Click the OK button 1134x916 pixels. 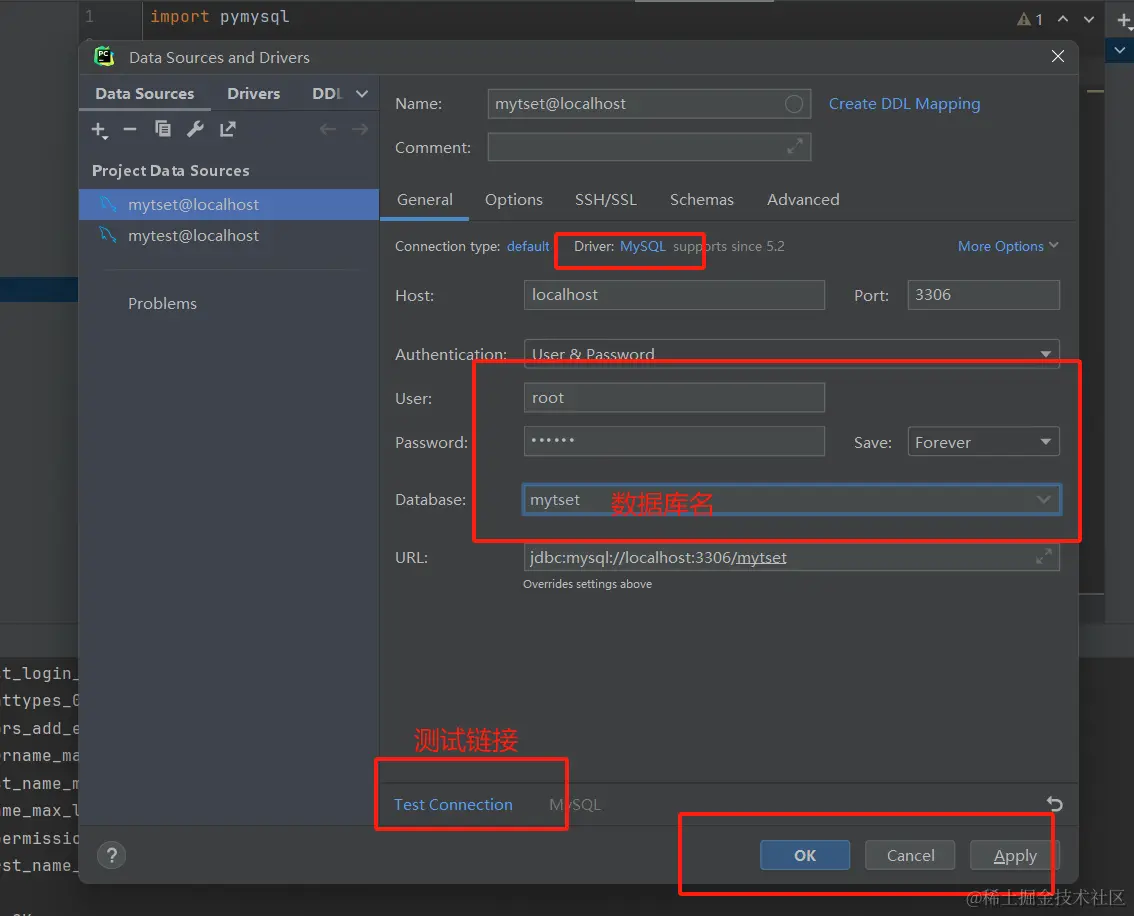click(x=804, y=855)
